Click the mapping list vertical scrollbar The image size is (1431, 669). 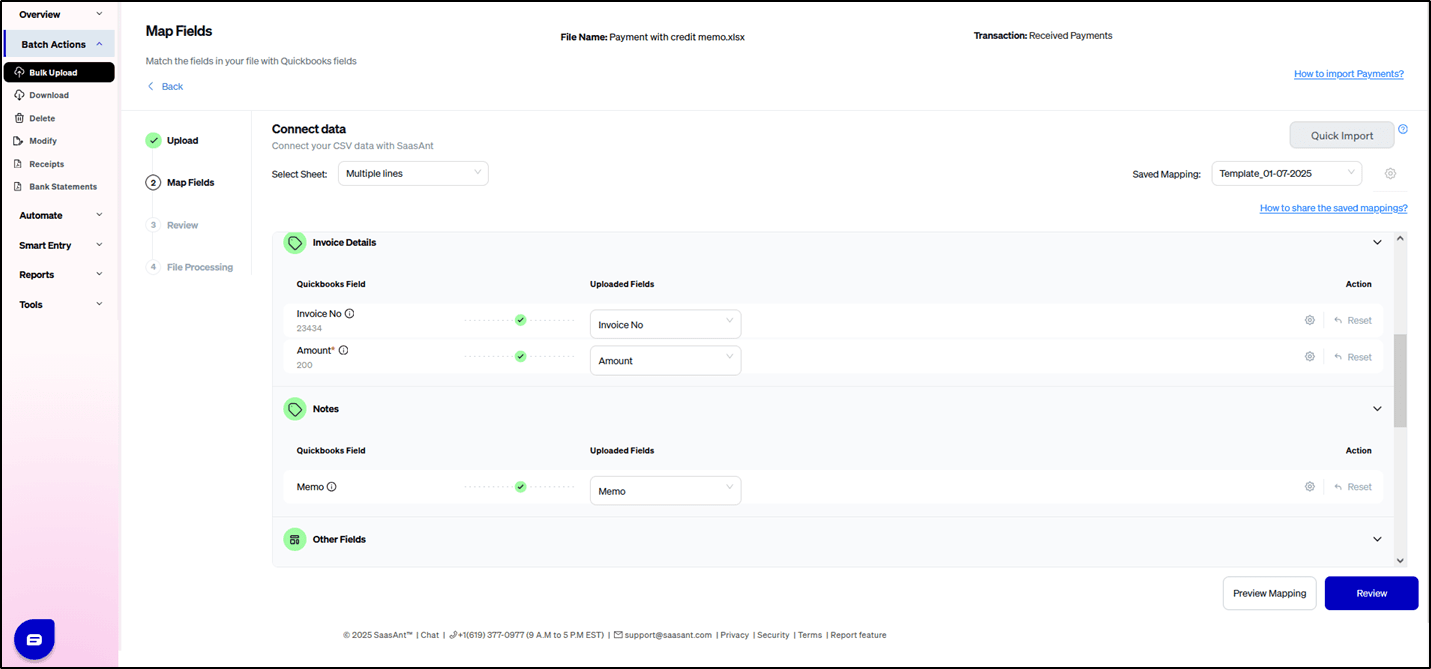coord(1400,380)
